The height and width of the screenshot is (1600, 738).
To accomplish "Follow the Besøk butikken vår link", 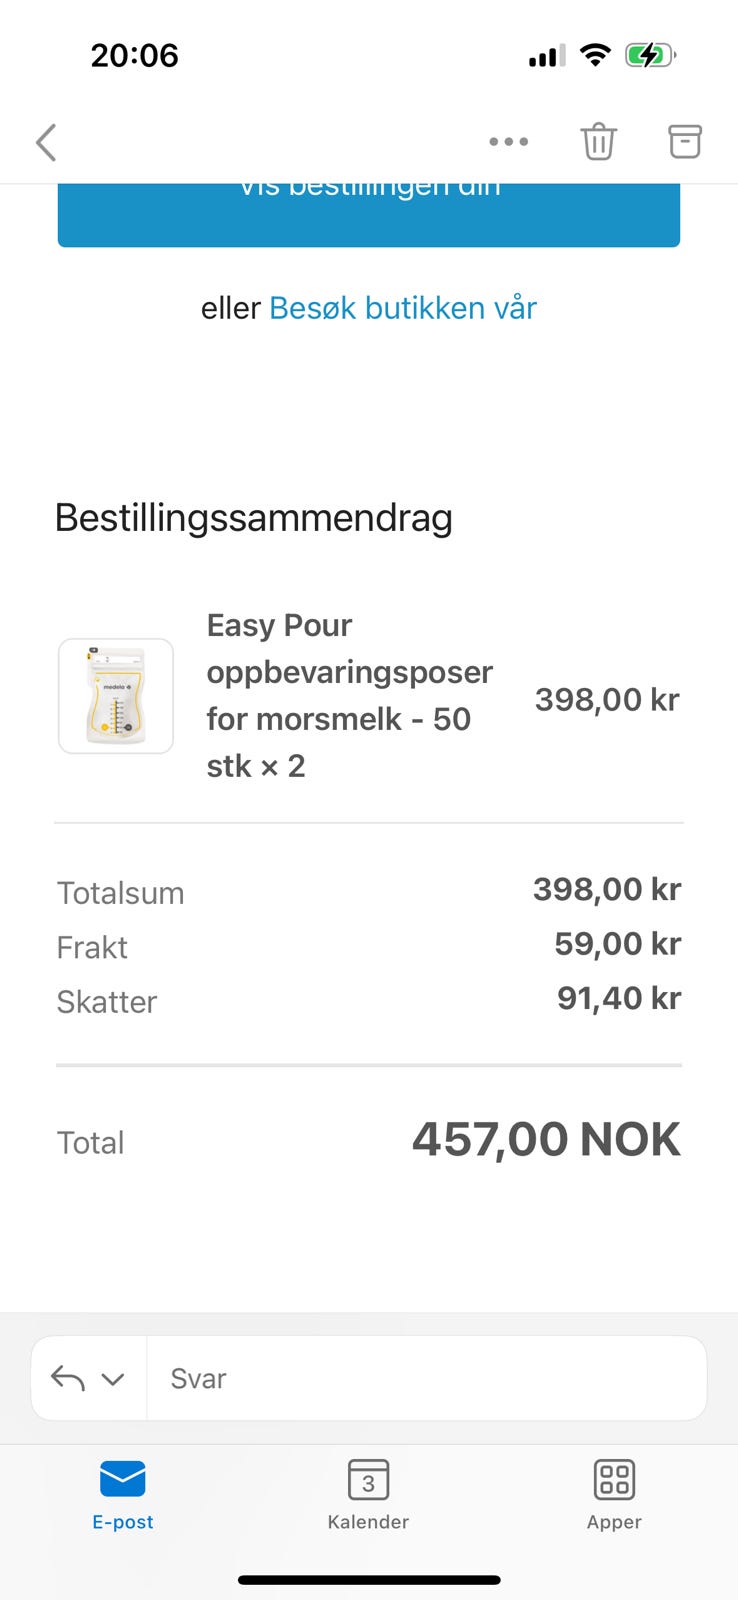I will coord(402,308).
